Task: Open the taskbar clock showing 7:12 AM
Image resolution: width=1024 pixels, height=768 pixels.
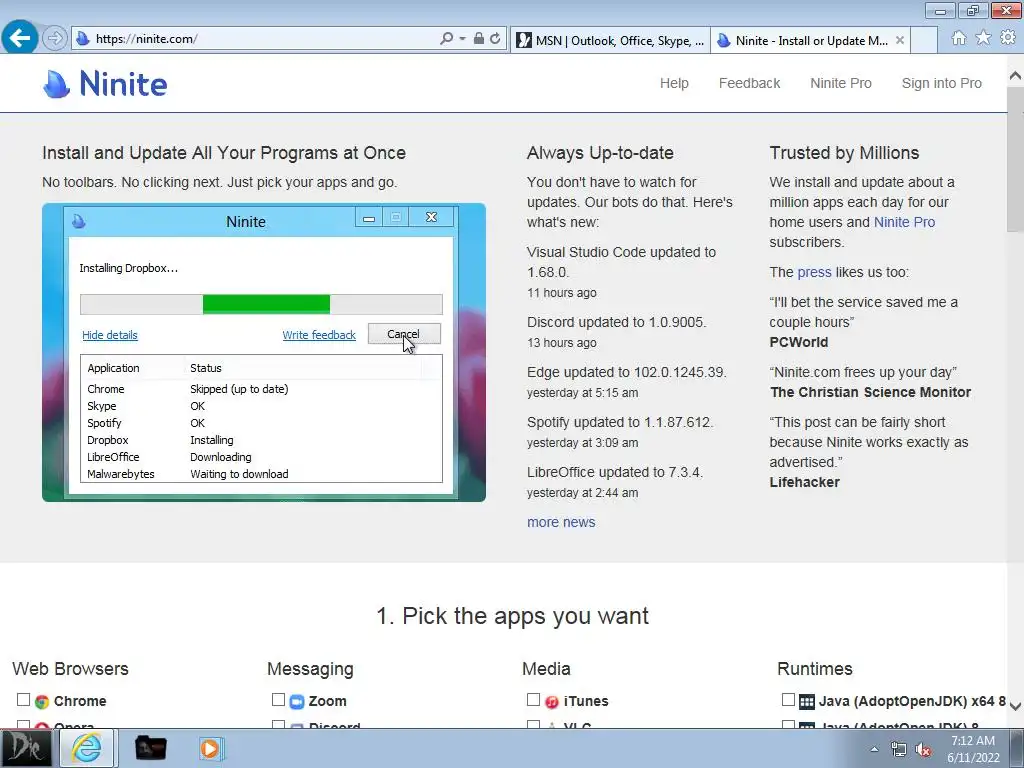Action: point(973,748)
